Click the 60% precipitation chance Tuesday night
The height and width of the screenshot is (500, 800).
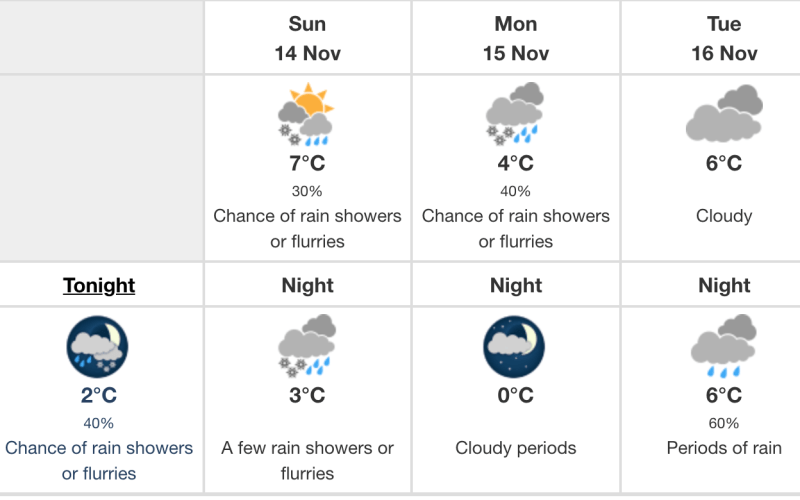724,423
